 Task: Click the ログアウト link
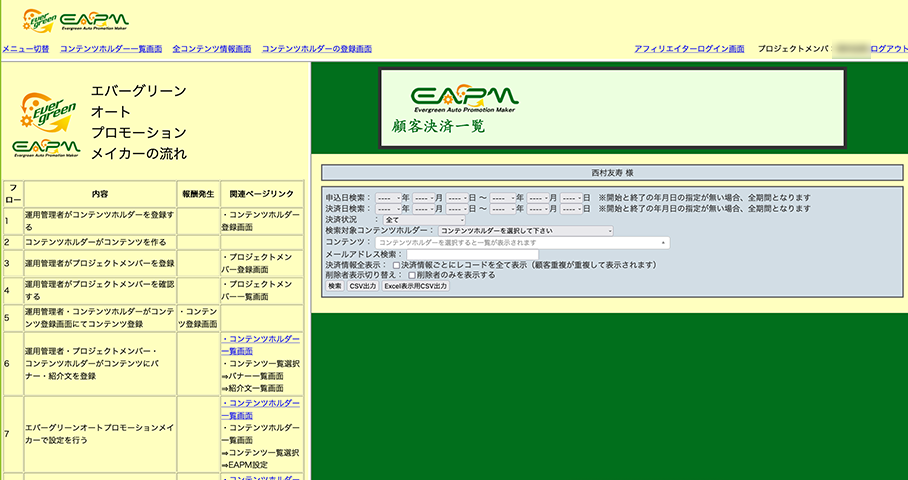[888, 48]
